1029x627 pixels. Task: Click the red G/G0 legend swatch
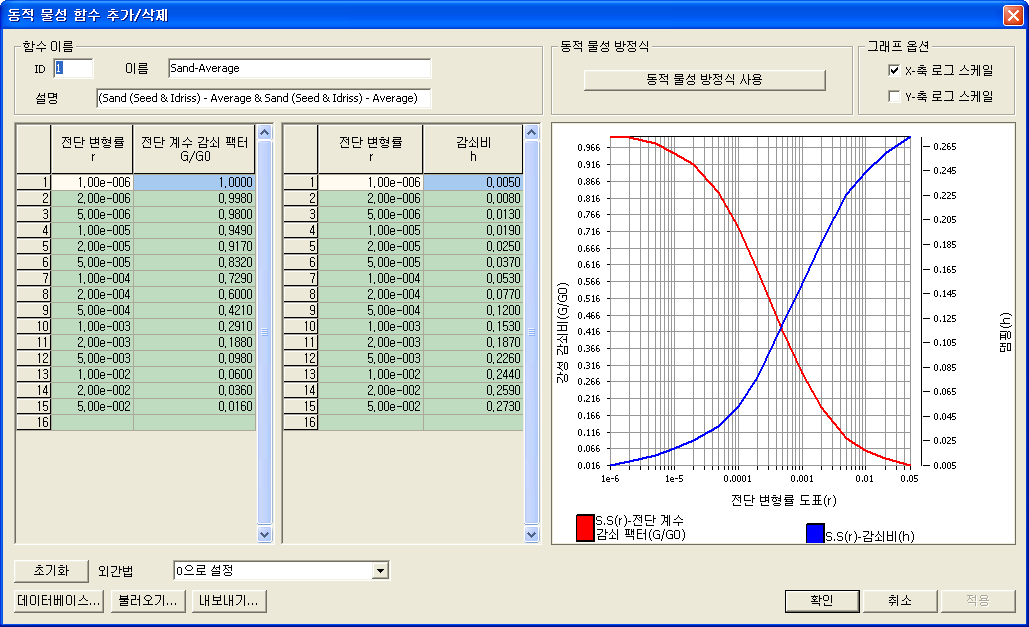pyautogui.click(x=584, y=527)
